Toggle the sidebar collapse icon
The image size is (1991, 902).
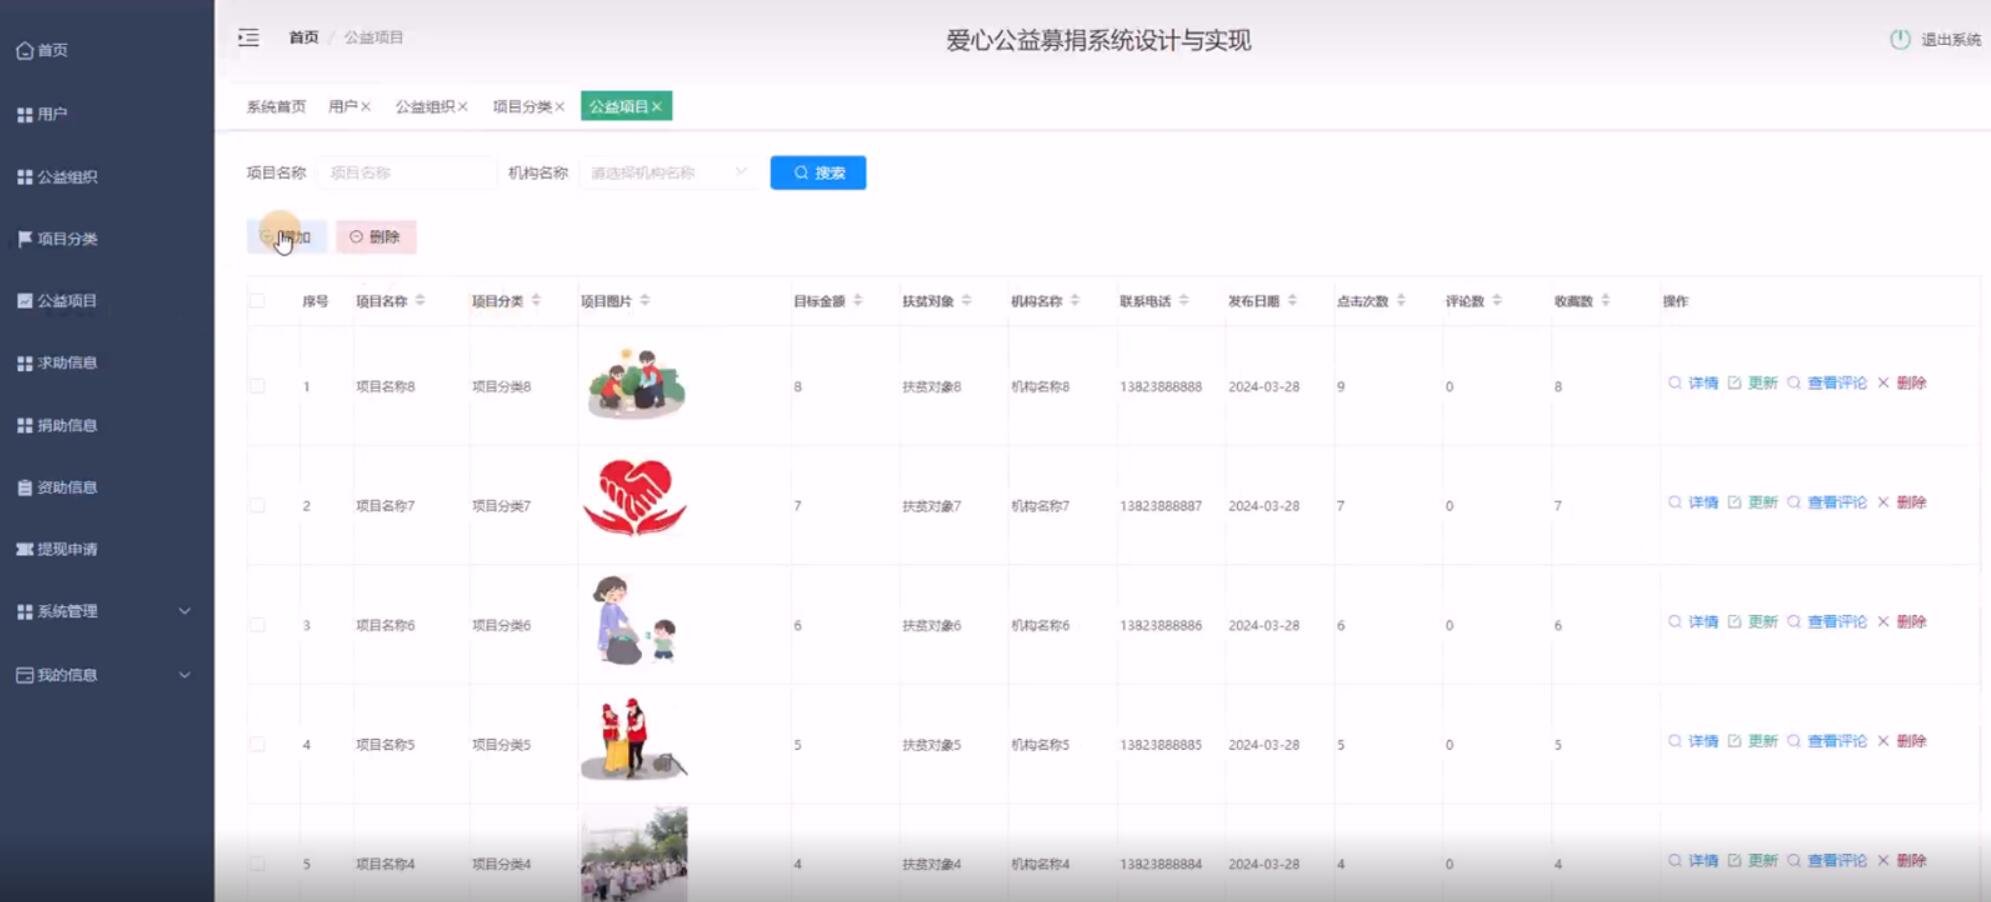tap(248, 38)
